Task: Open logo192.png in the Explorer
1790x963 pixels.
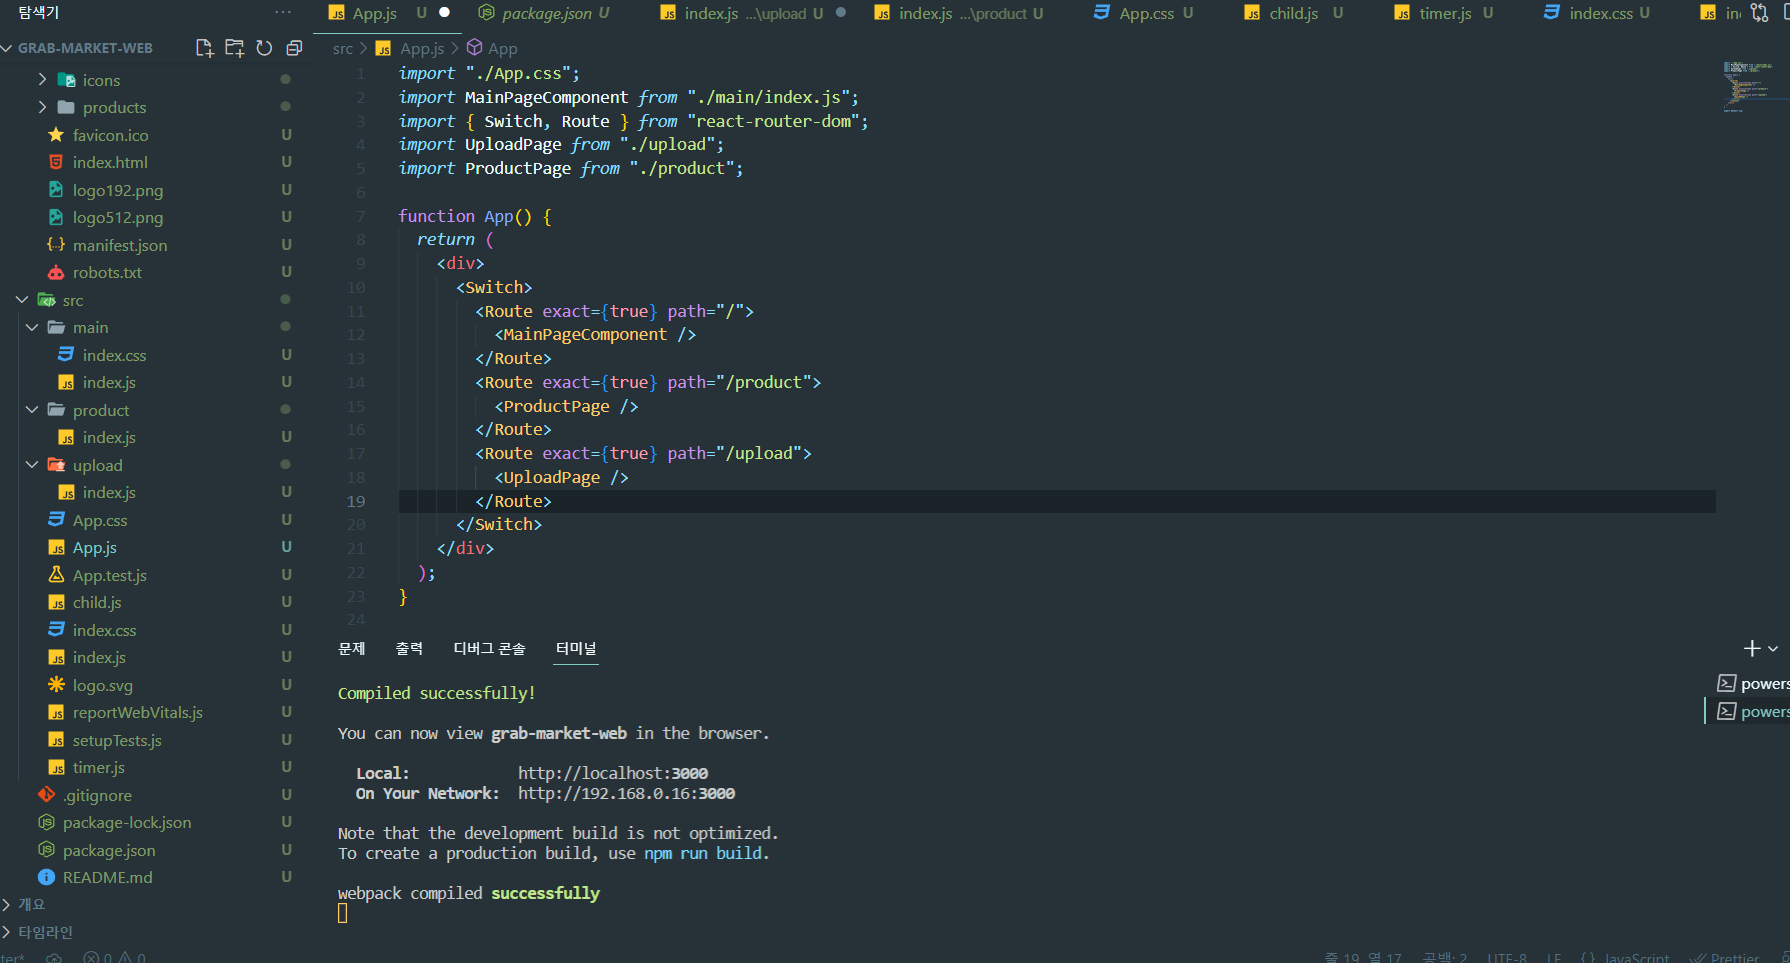Action: 117,190
